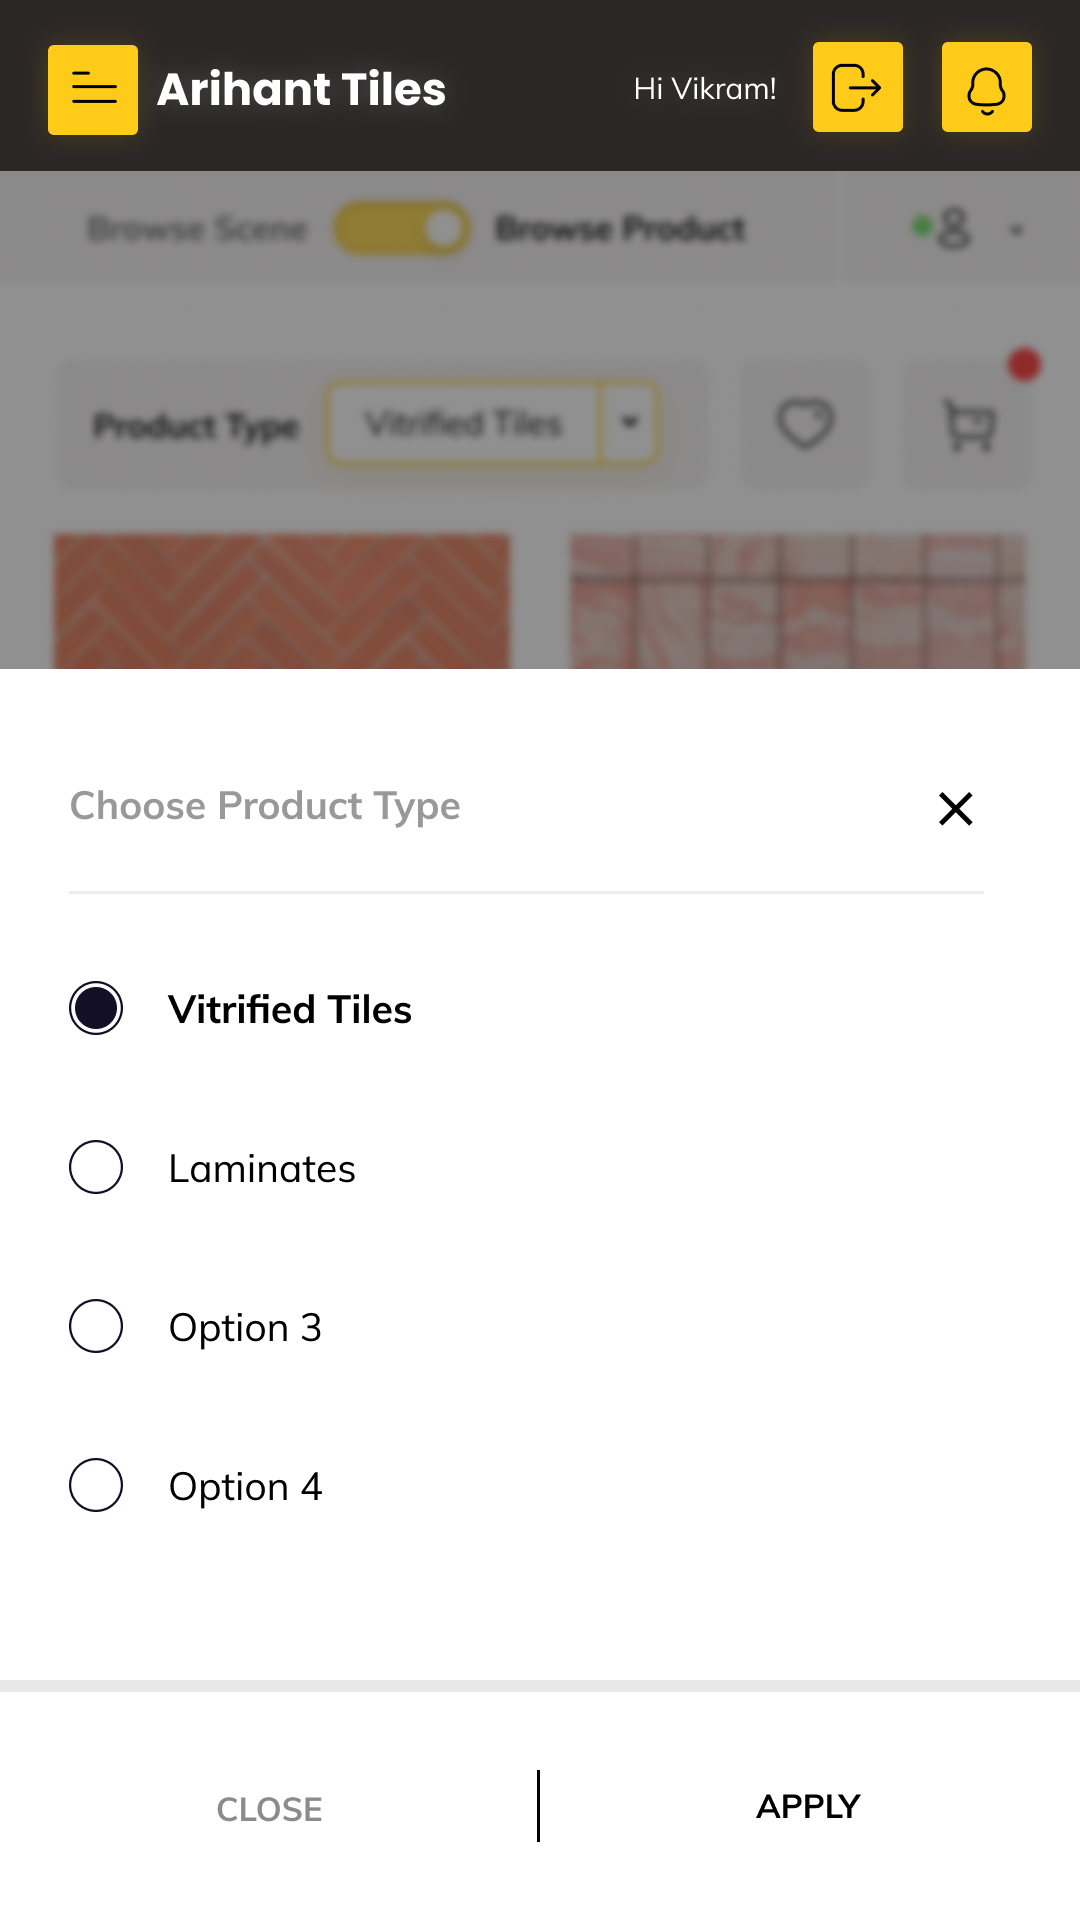Click the user account icon
The height and width of the screenshot is (1920, 1080).
952,228
